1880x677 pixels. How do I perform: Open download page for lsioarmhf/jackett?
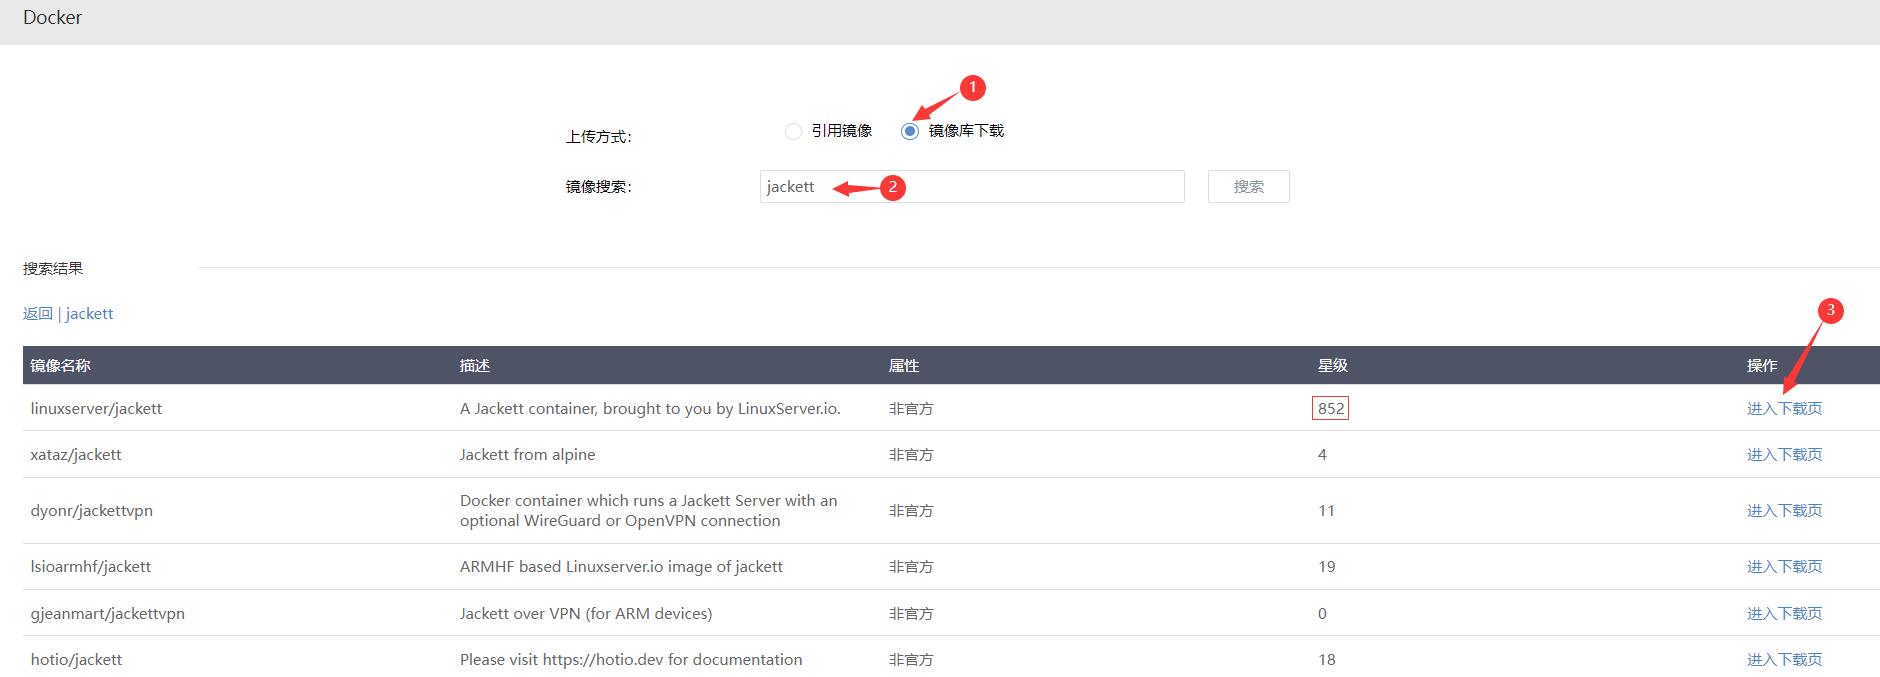tap(1784, 567)
